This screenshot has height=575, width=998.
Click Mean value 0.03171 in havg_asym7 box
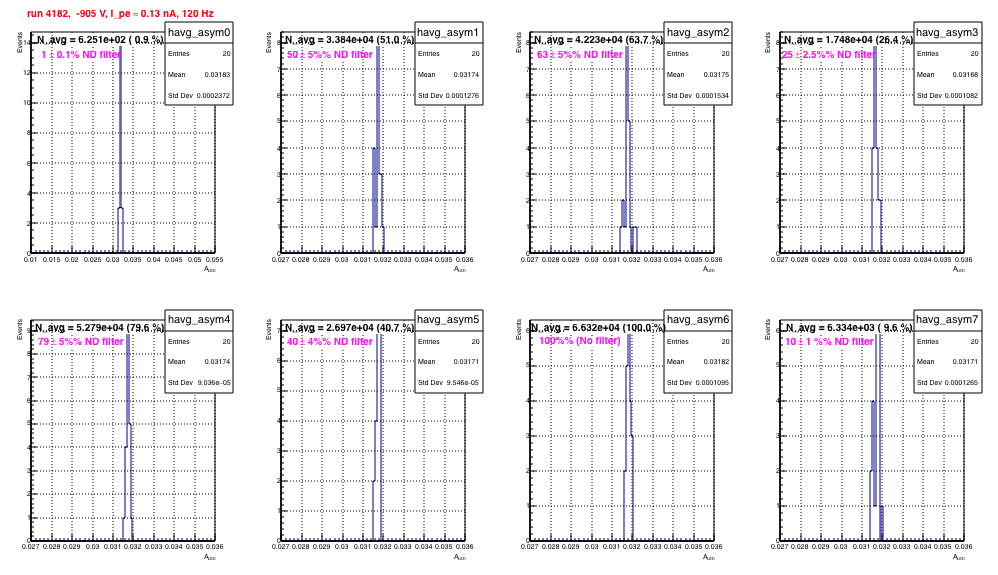(x=966, y=362)
